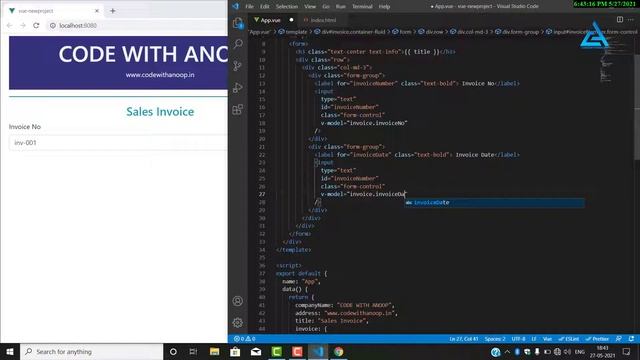Screen dimensions: 640x360
Task: Open the Edit menu
Action: pos(265,7)
